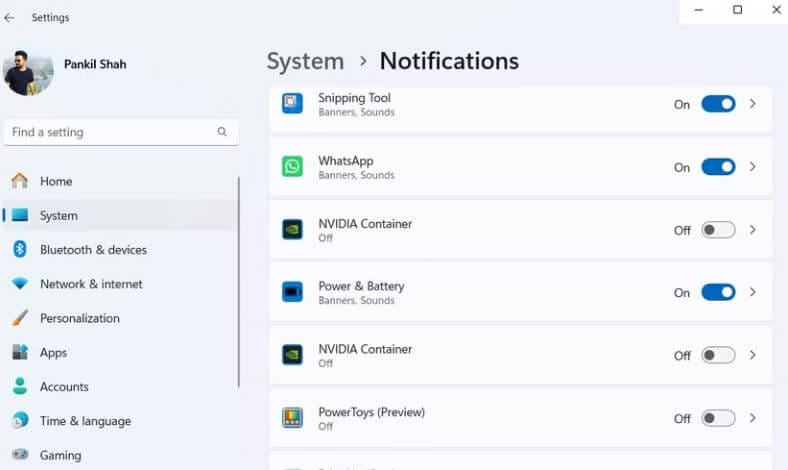Image resolution: width=788 pixels, height=470 pixels.
Task: Turn on the NVIDIA Container toggle above PowerToys
Action: coord(718,355)
